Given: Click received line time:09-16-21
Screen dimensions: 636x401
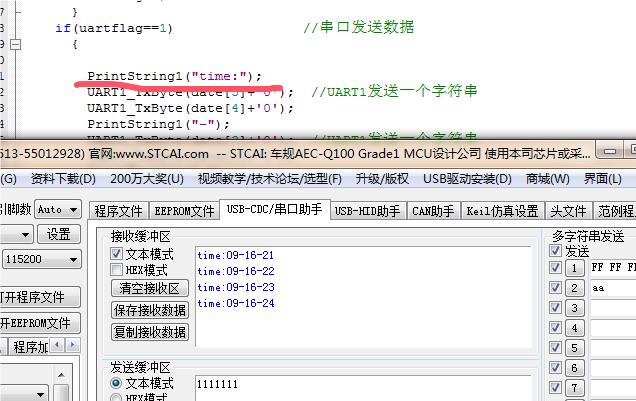Looking at the screenshot, I should 236,255.
